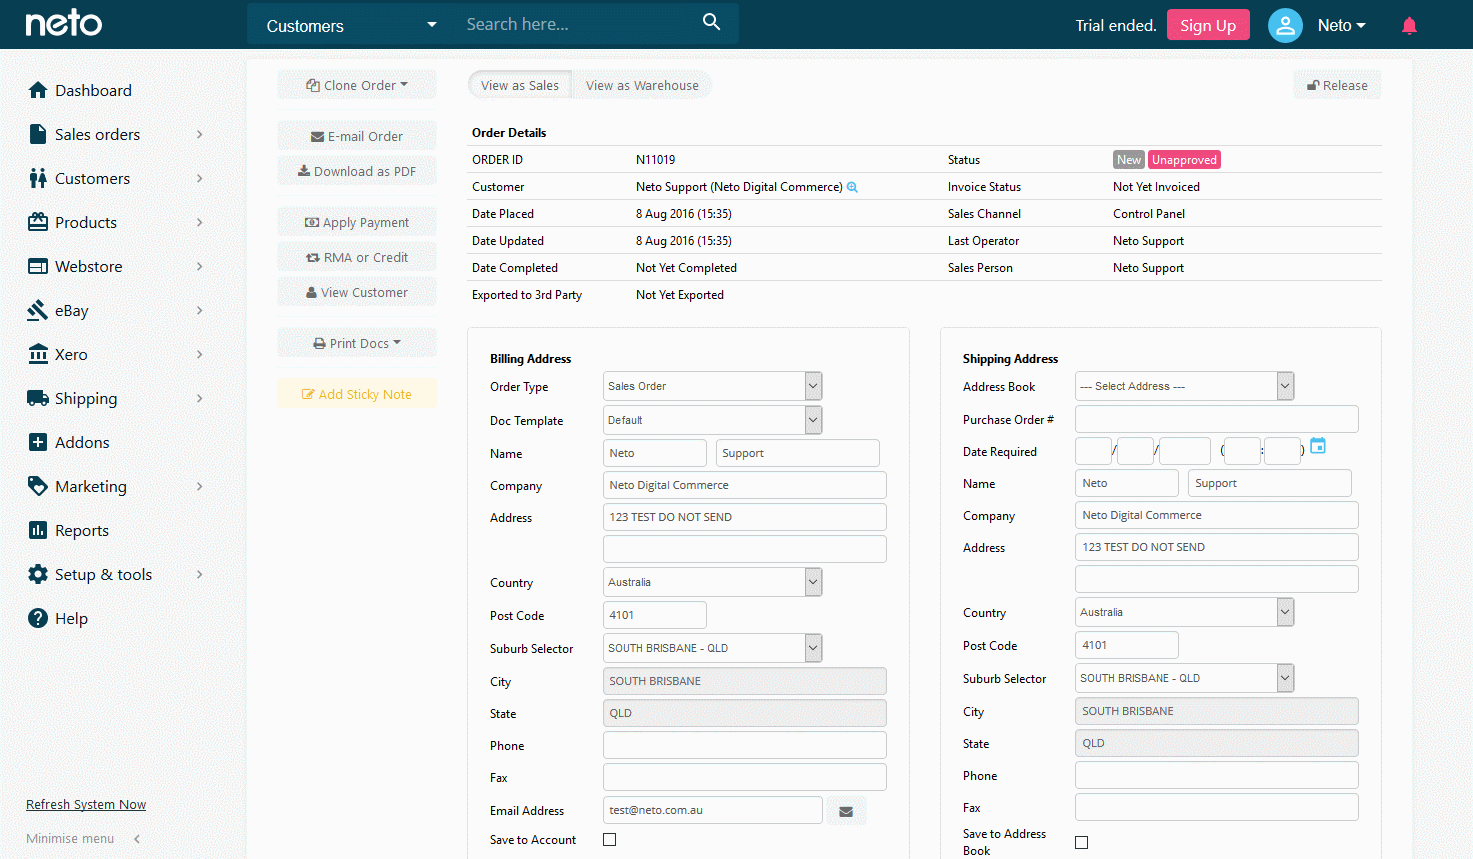The height and width of the screenshot is (859, 1473).
Task: Click the Products briefcase icon
Action: 38,222
